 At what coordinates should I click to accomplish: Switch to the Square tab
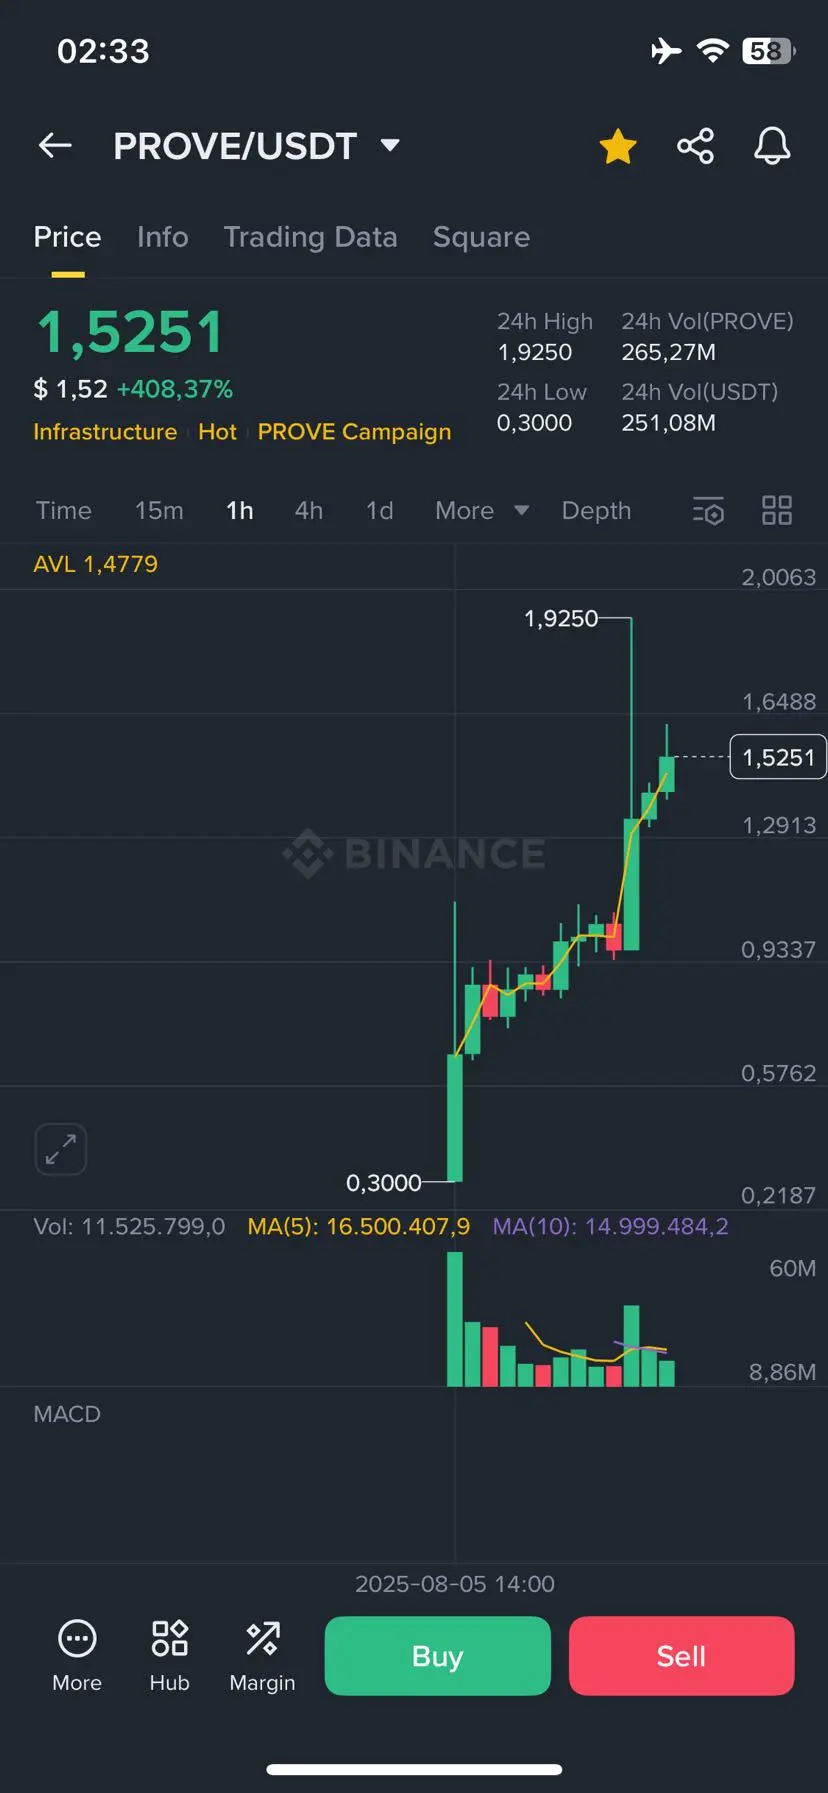pos(481,237)
